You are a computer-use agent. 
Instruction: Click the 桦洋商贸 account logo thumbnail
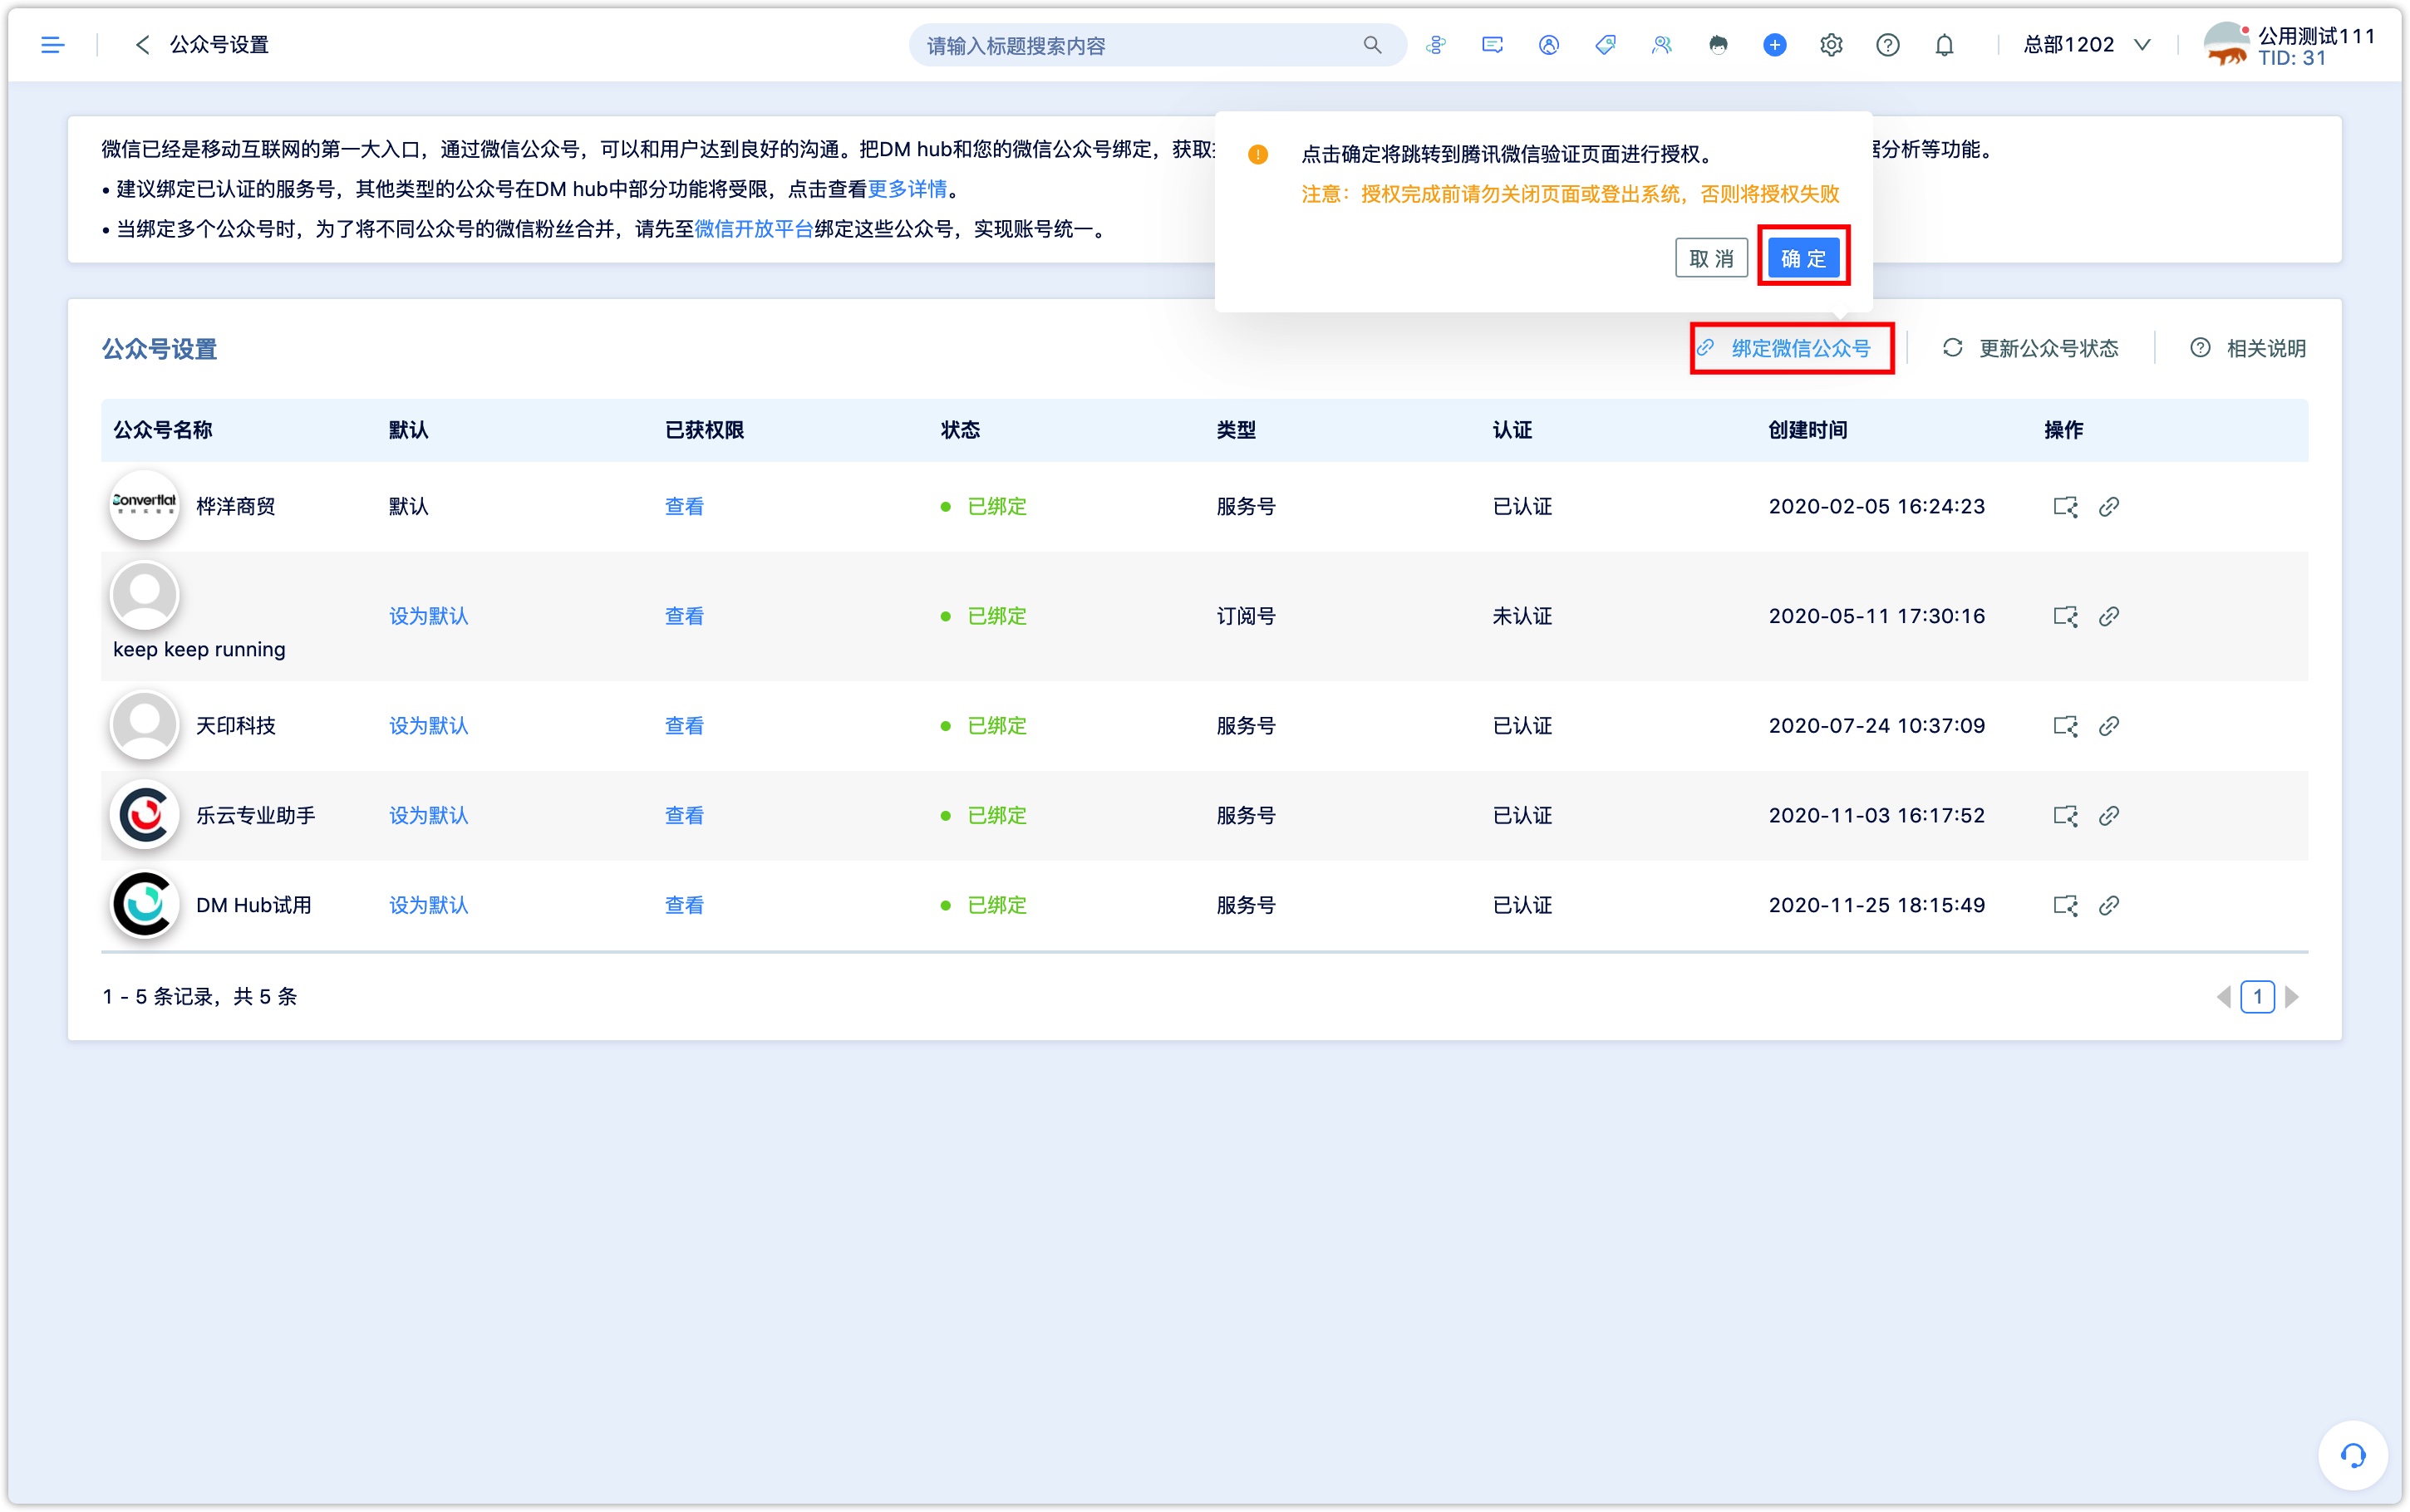(144, 505)
